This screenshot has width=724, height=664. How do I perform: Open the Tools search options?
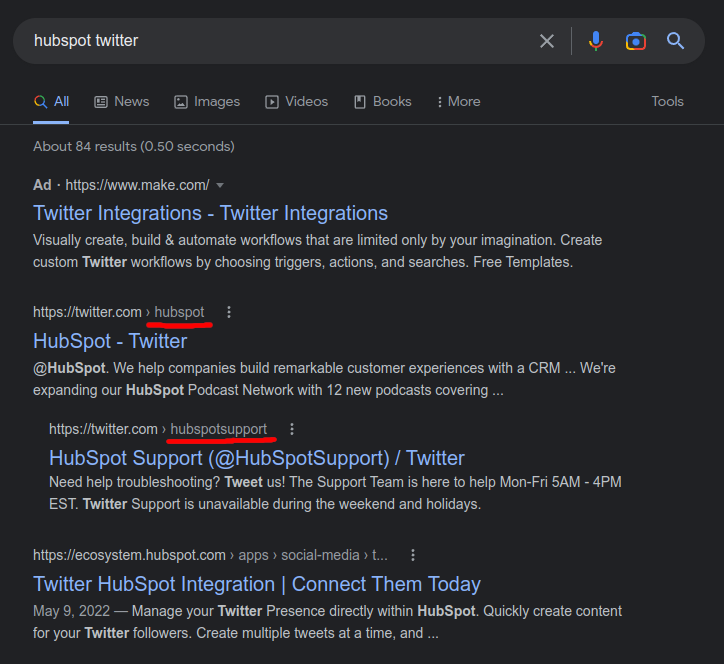pyautogui.click(x=667, y=102)
